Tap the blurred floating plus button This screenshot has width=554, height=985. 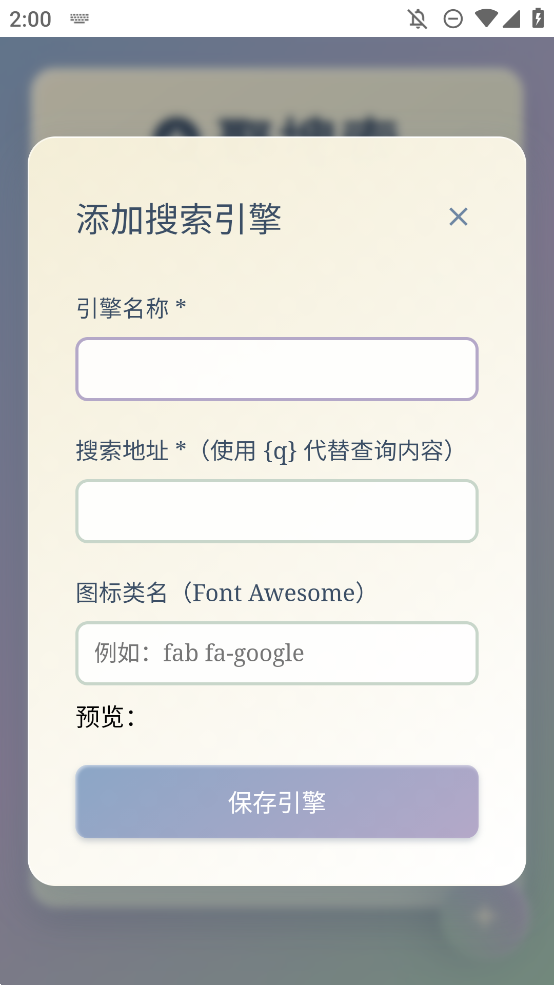coord(485,917)
